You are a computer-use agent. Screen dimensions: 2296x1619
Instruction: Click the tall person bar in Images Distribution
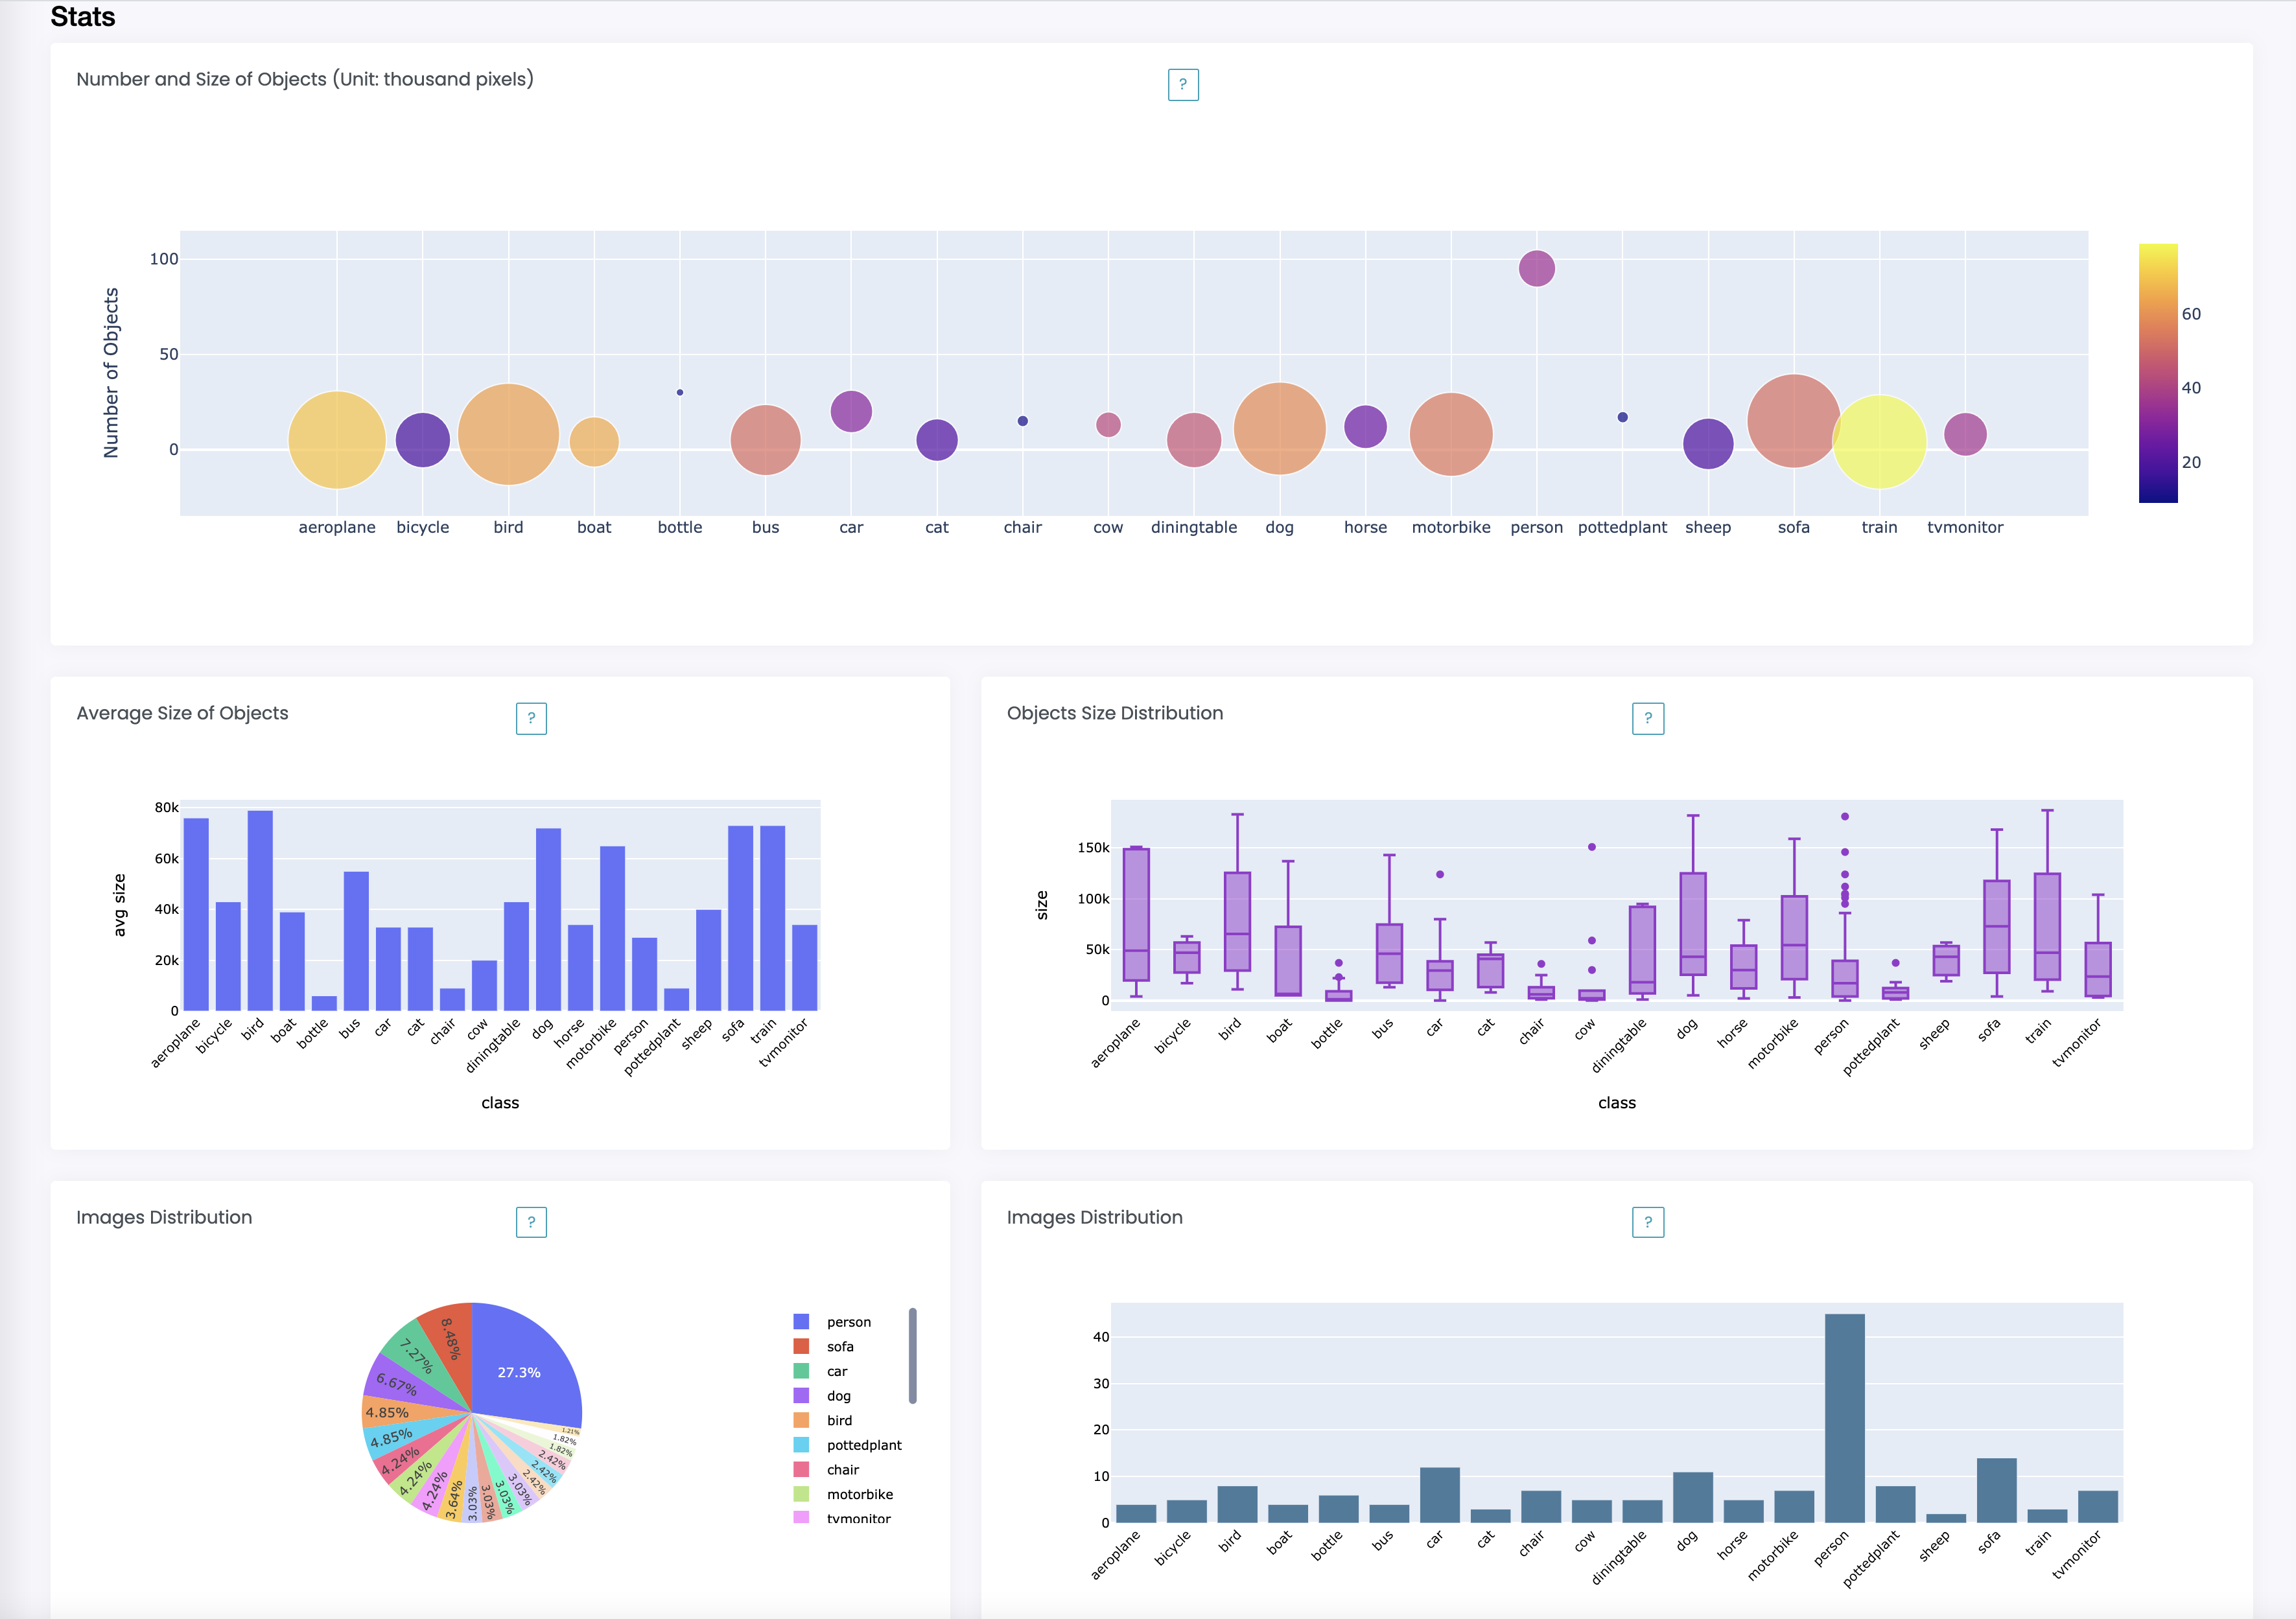click(1844, 1418)
